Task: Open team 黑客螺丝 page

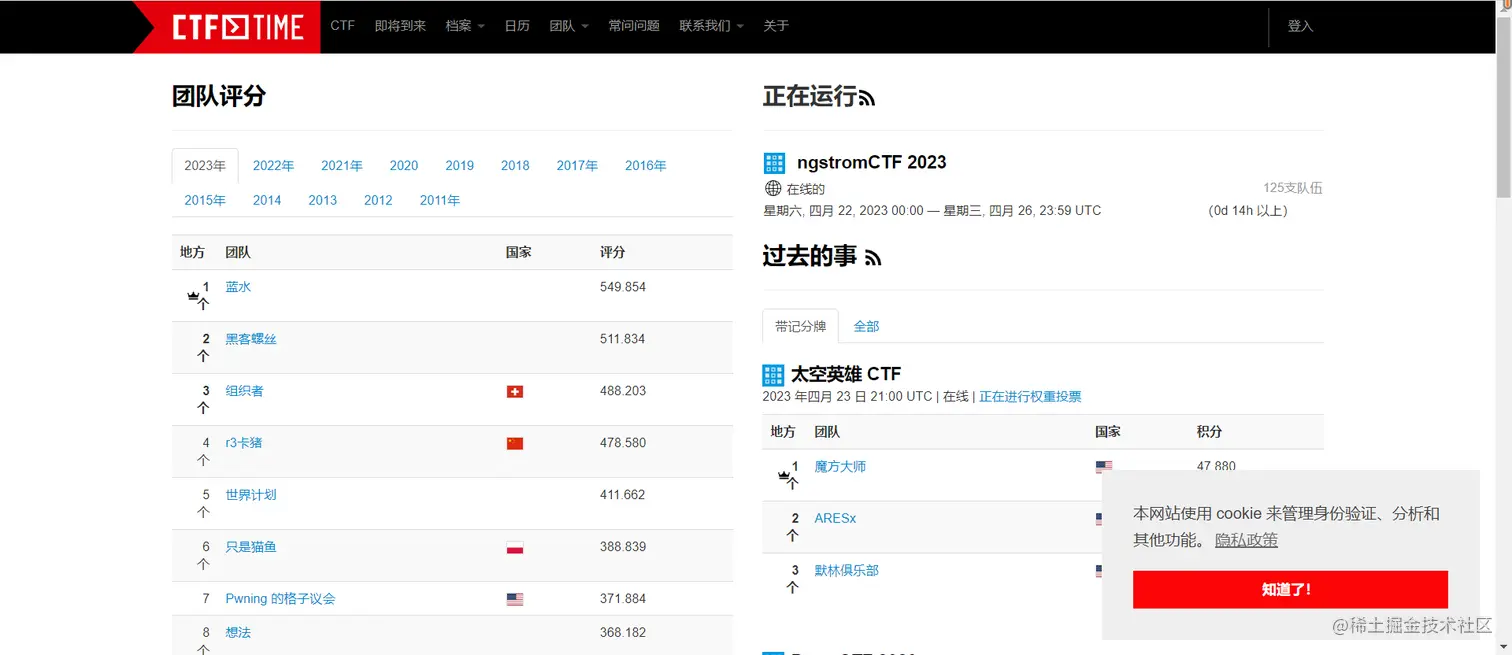Action: click(x=251, y=339)
